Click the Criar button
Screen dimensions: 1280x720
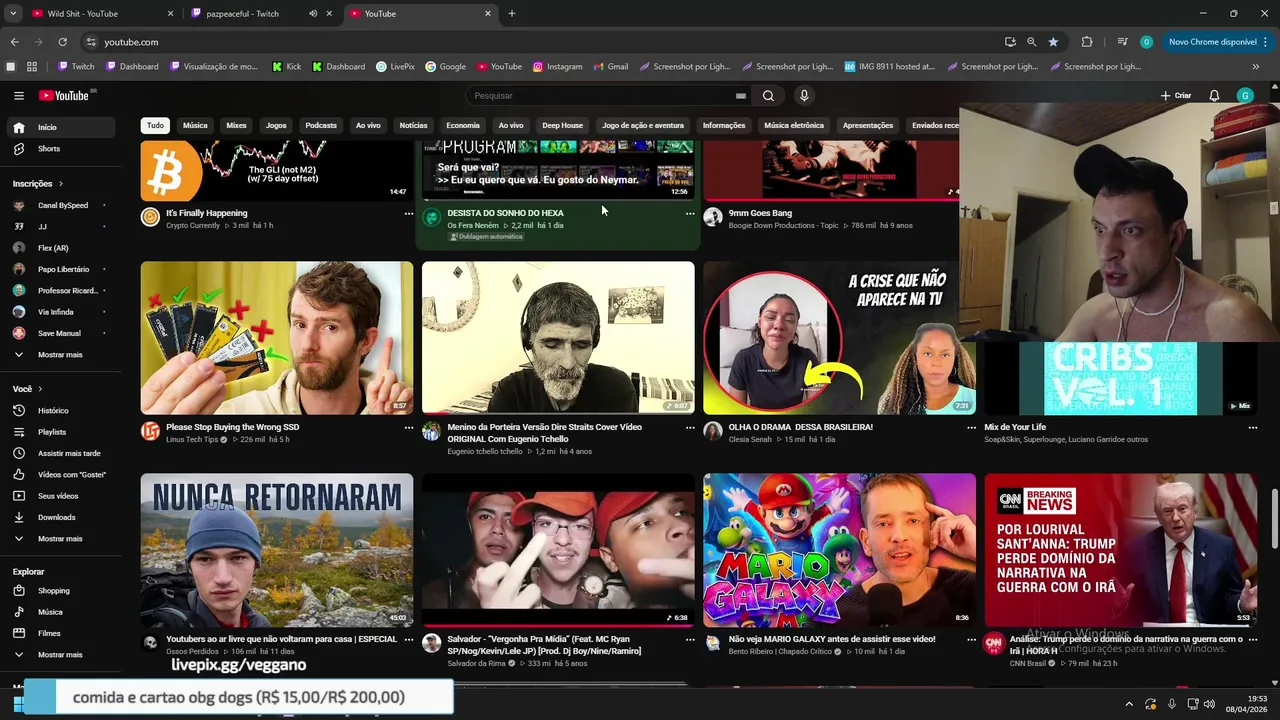pyautogui.click(x=1176, y=96)
